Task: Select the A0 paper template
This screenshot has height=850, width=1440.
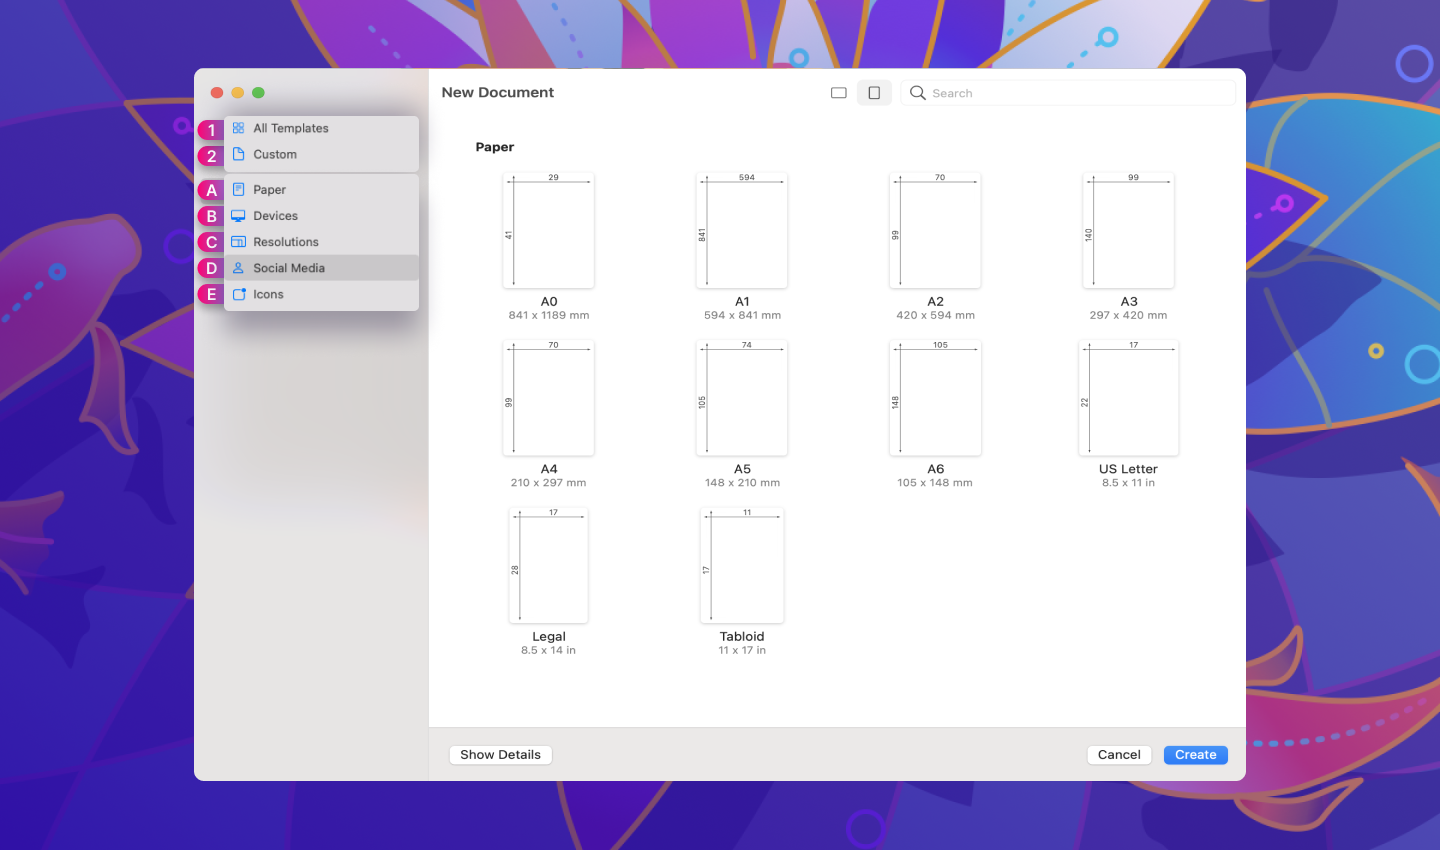Action: coord(548,246)
